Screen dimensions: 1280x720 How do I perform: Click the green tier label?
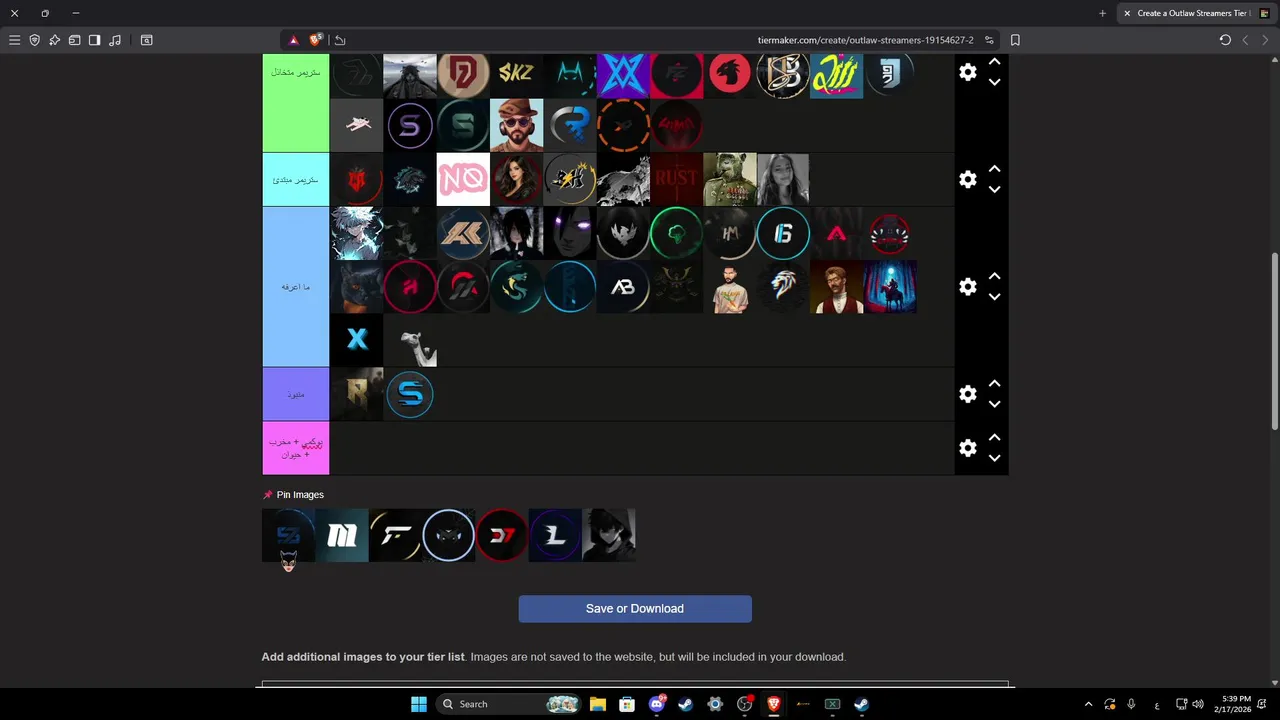(295, 102)
